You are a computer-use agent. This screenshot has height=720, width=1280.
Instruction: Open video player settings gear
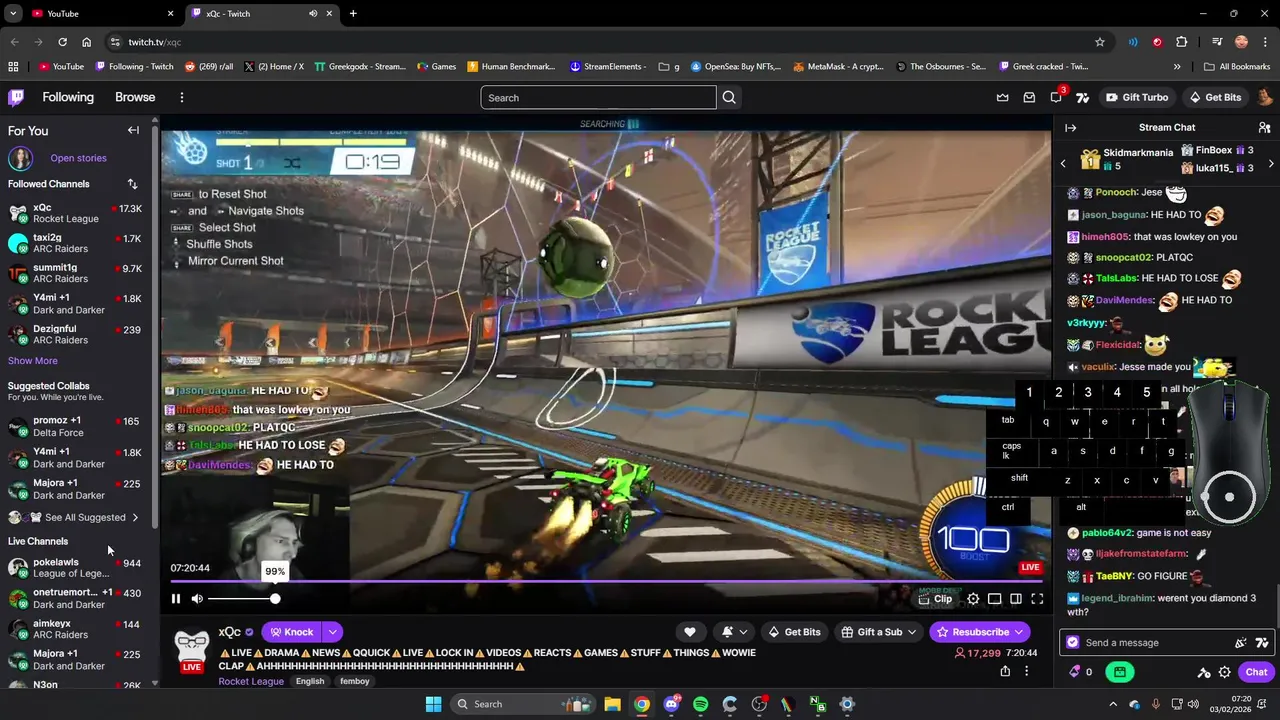point(973,599)
